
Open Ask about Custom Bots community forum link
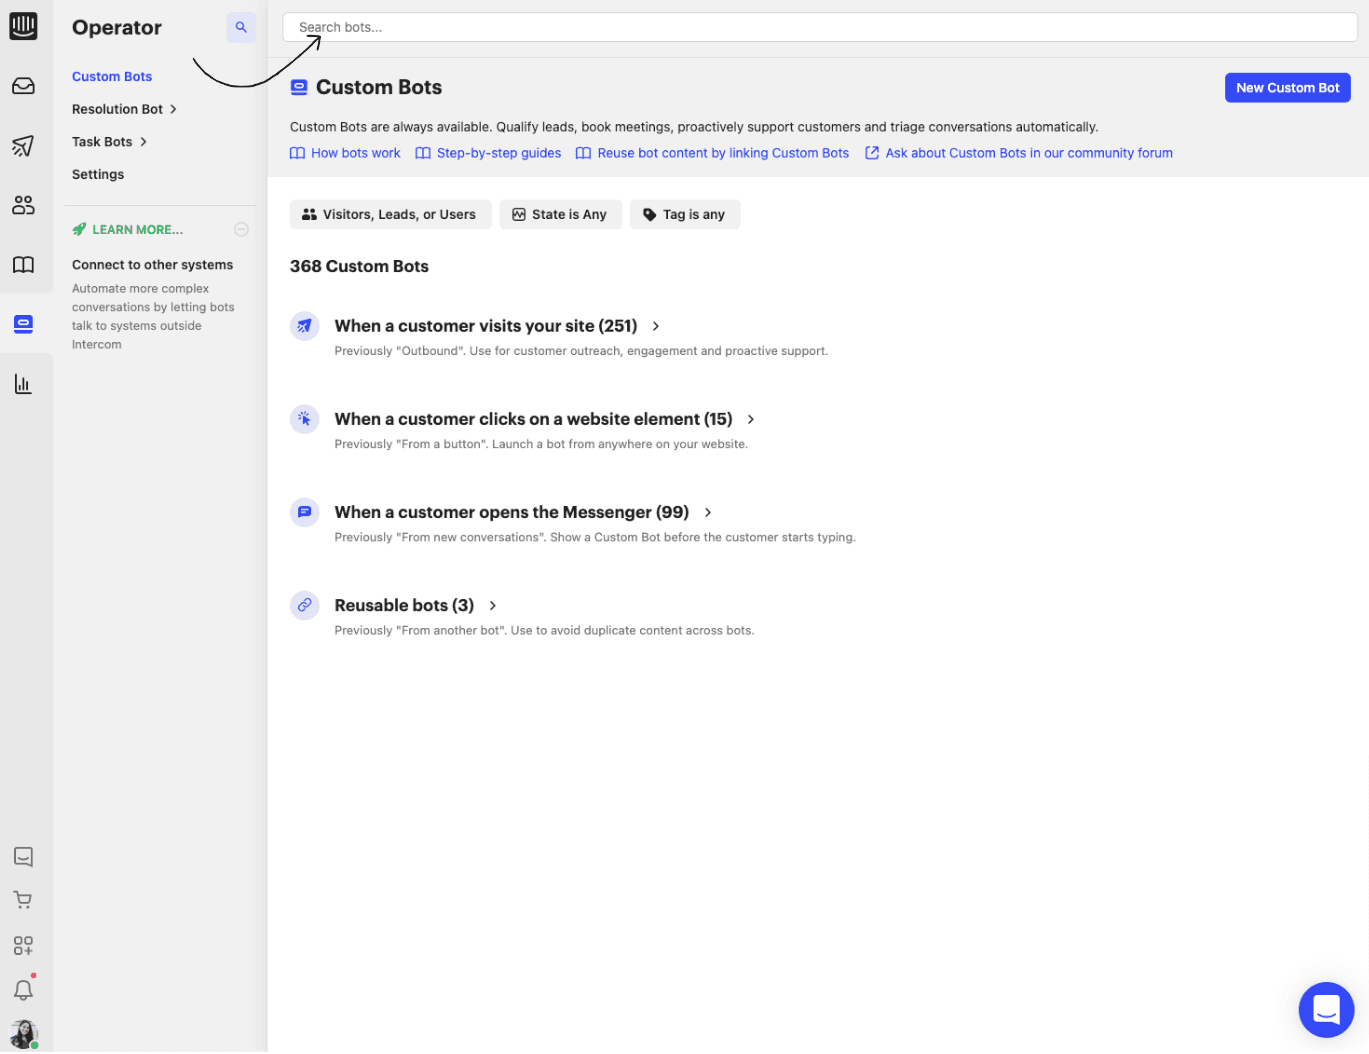pyautogui.click(x=1018, y=153)
